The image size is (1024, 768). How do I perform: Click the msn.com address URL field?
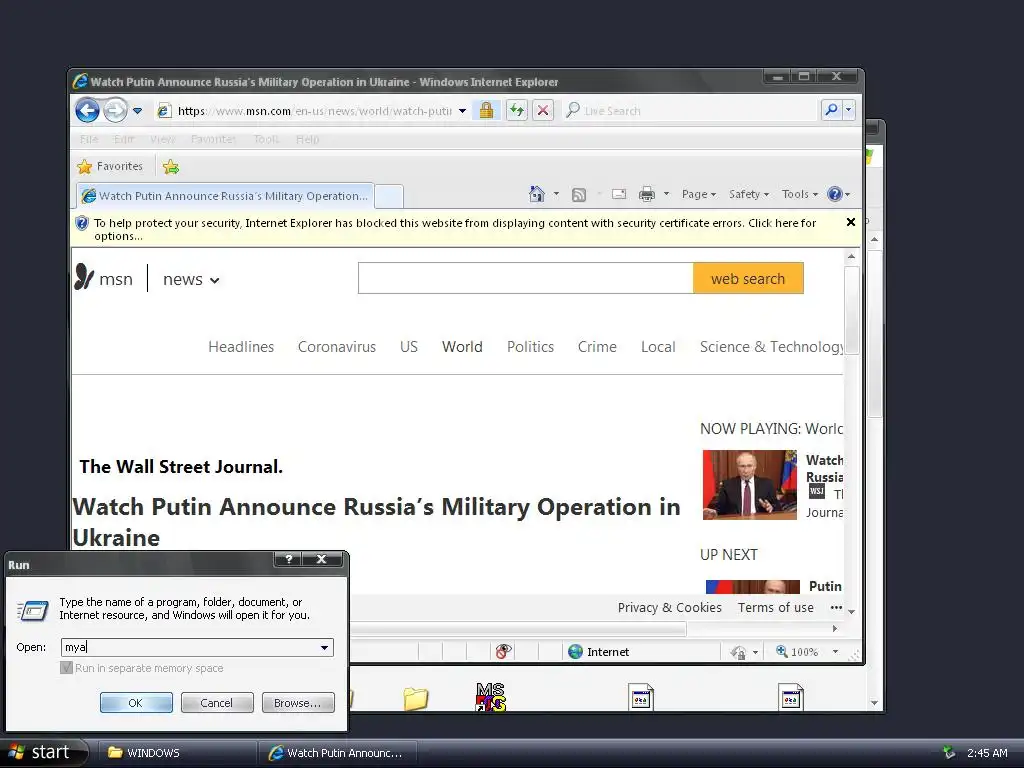click(x=314, y=111)
